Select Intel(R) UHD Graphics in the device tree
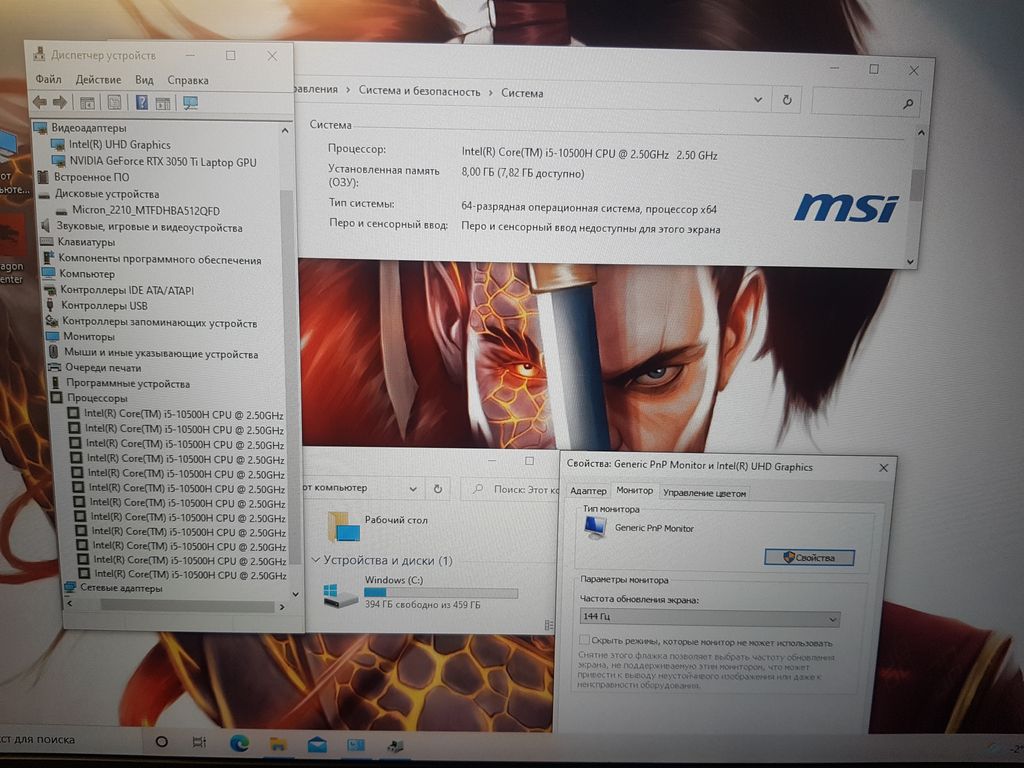This screenshot has height=768, width=1024. click(120, 145)
